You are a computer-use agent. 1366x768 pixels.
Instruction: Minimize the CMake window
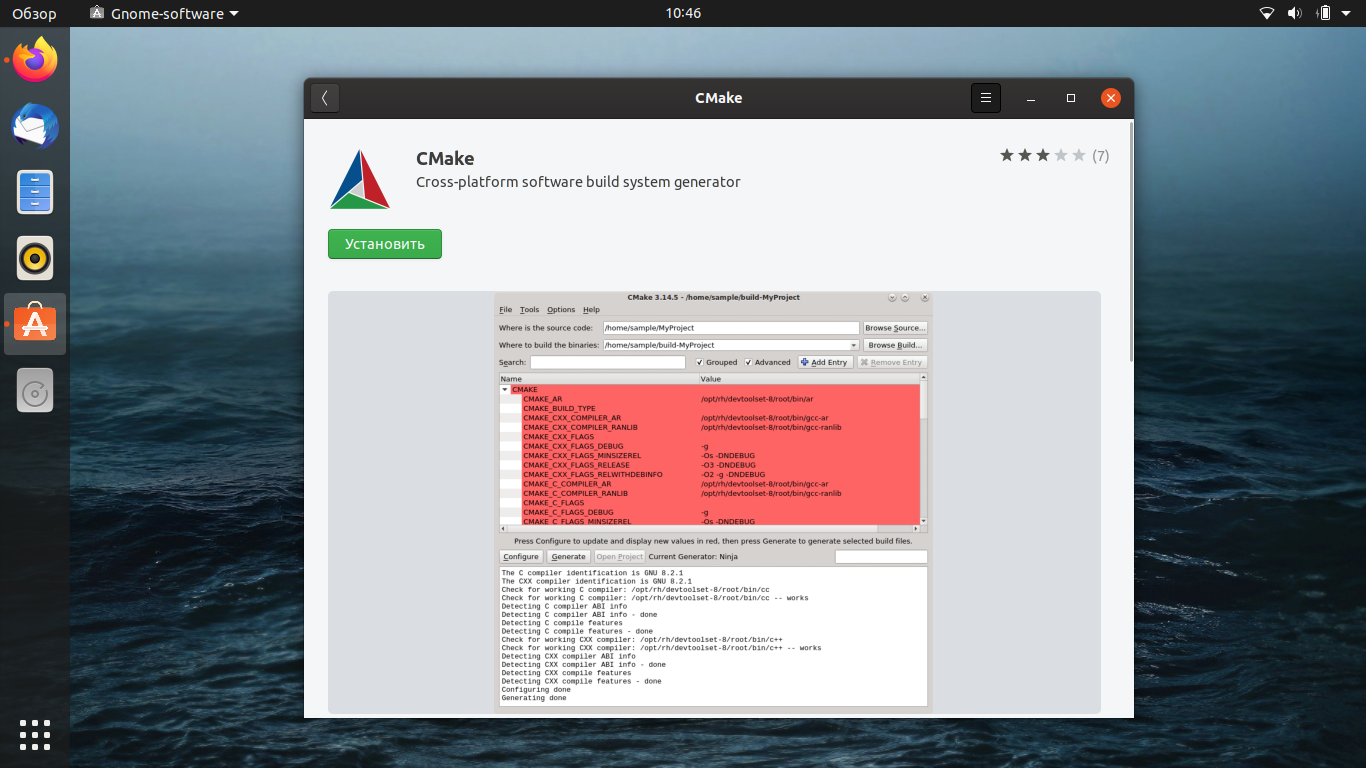pyautogui.click(x=1031, y=98)
